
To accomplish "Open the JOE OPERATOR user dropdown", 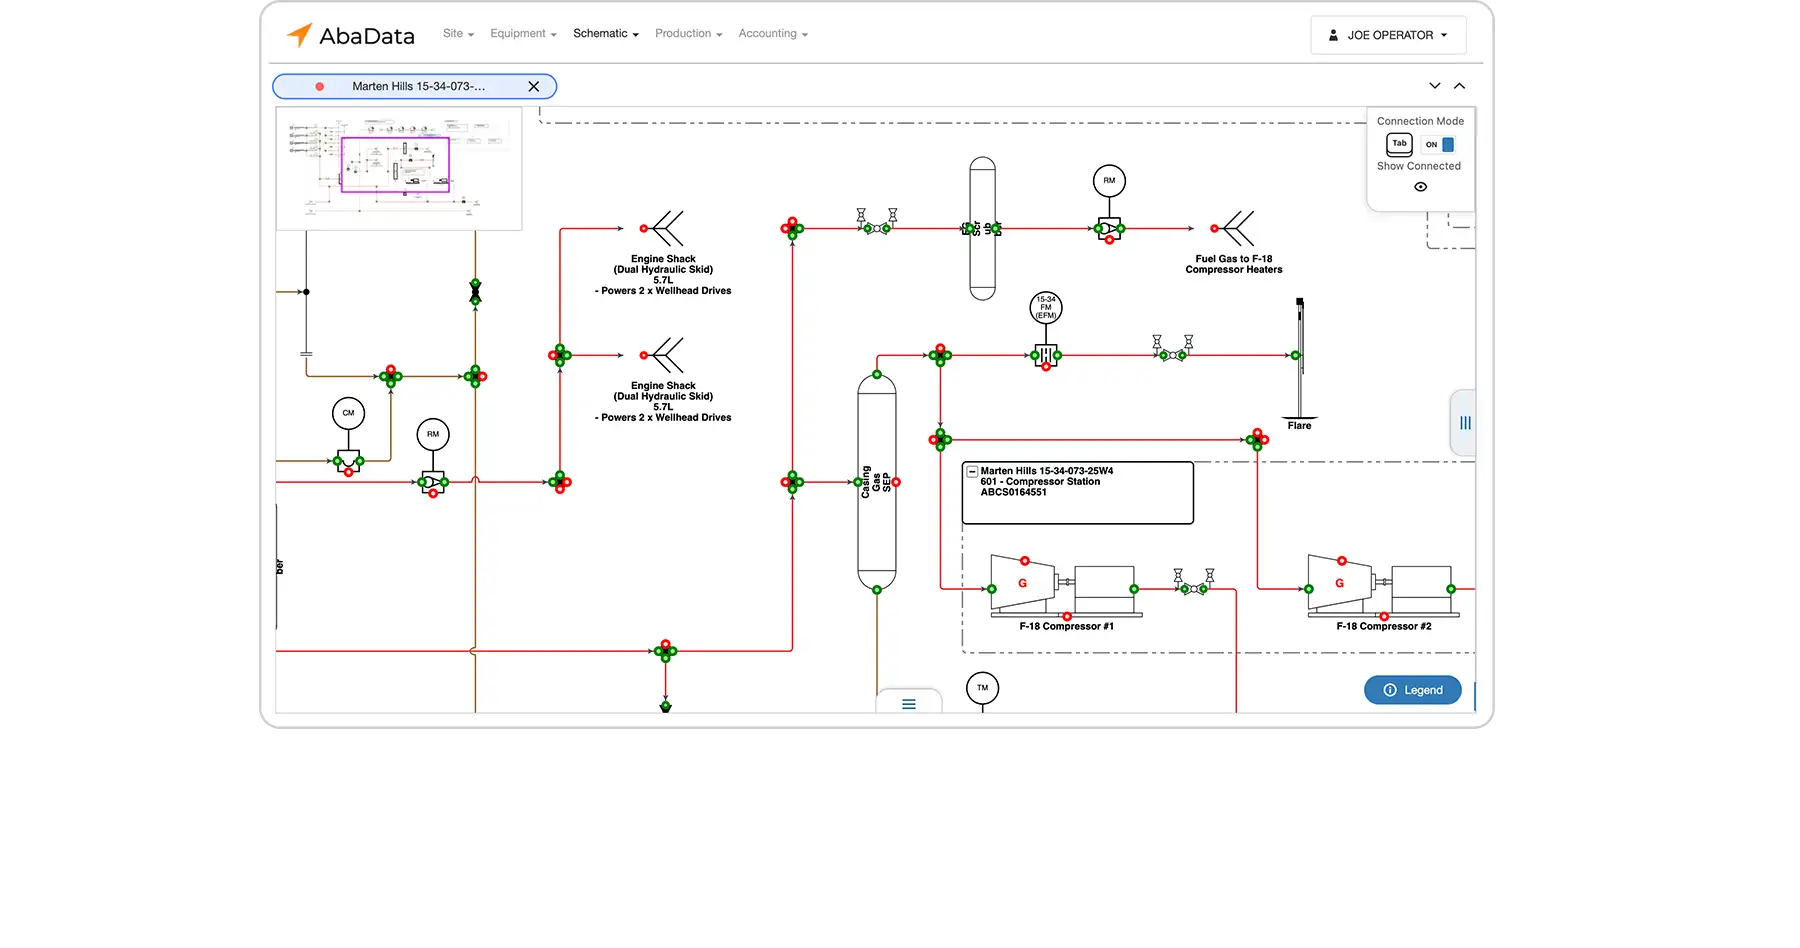I will click(x=1388, y=35).
